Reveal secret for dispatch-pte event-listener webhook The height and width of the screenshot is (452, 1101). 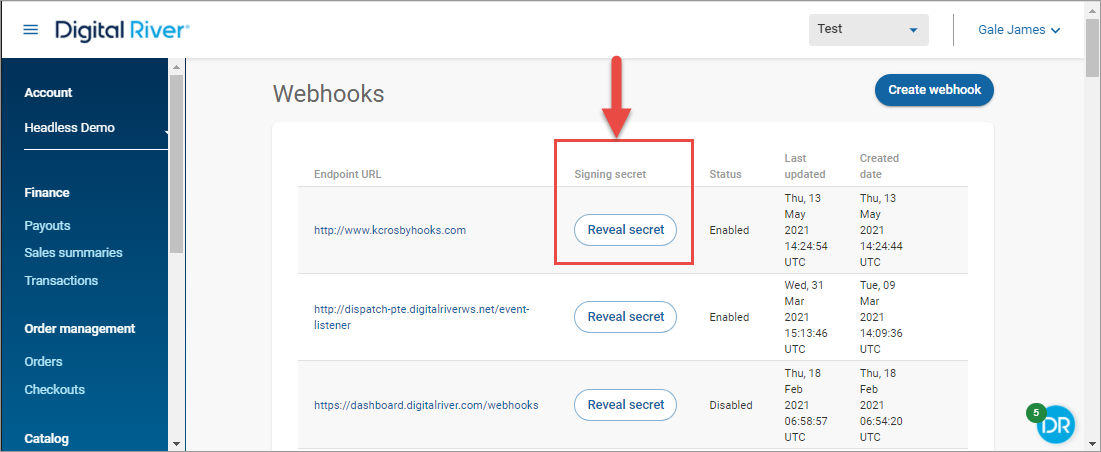click(x=626, y=317)
